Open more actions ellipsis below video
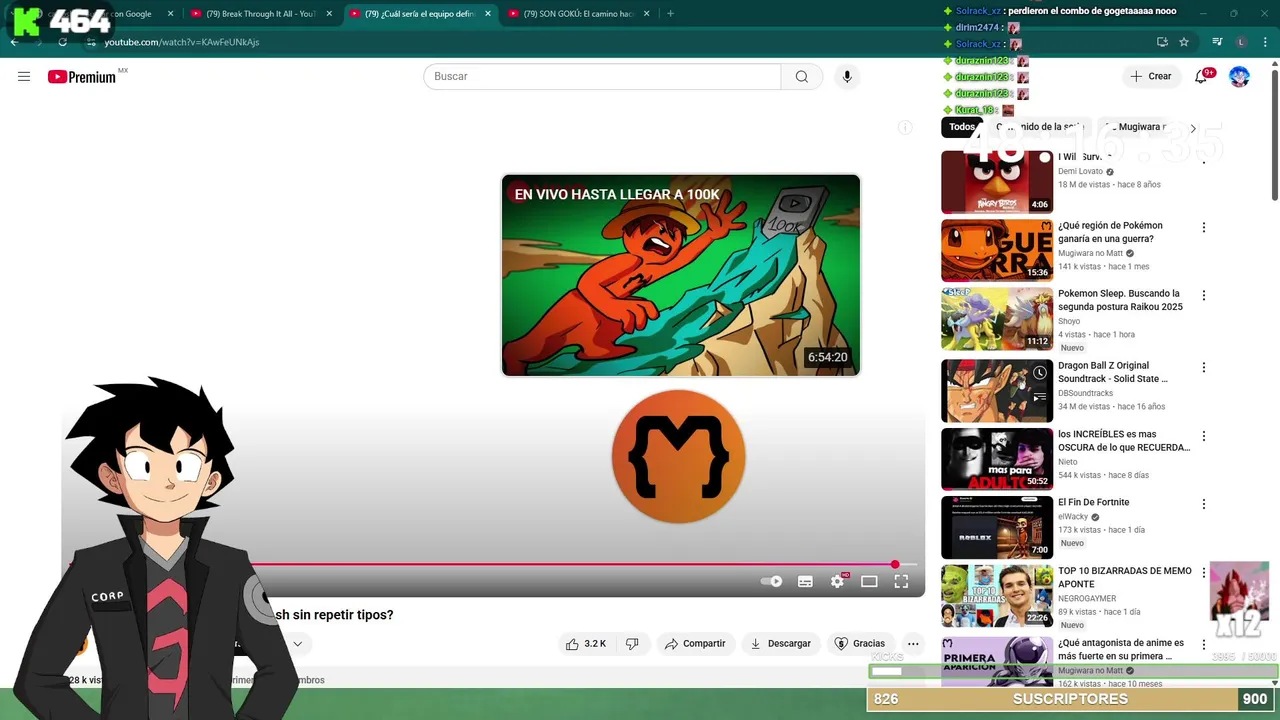This screenshot has height=720, width=1280. coord(912,644)
